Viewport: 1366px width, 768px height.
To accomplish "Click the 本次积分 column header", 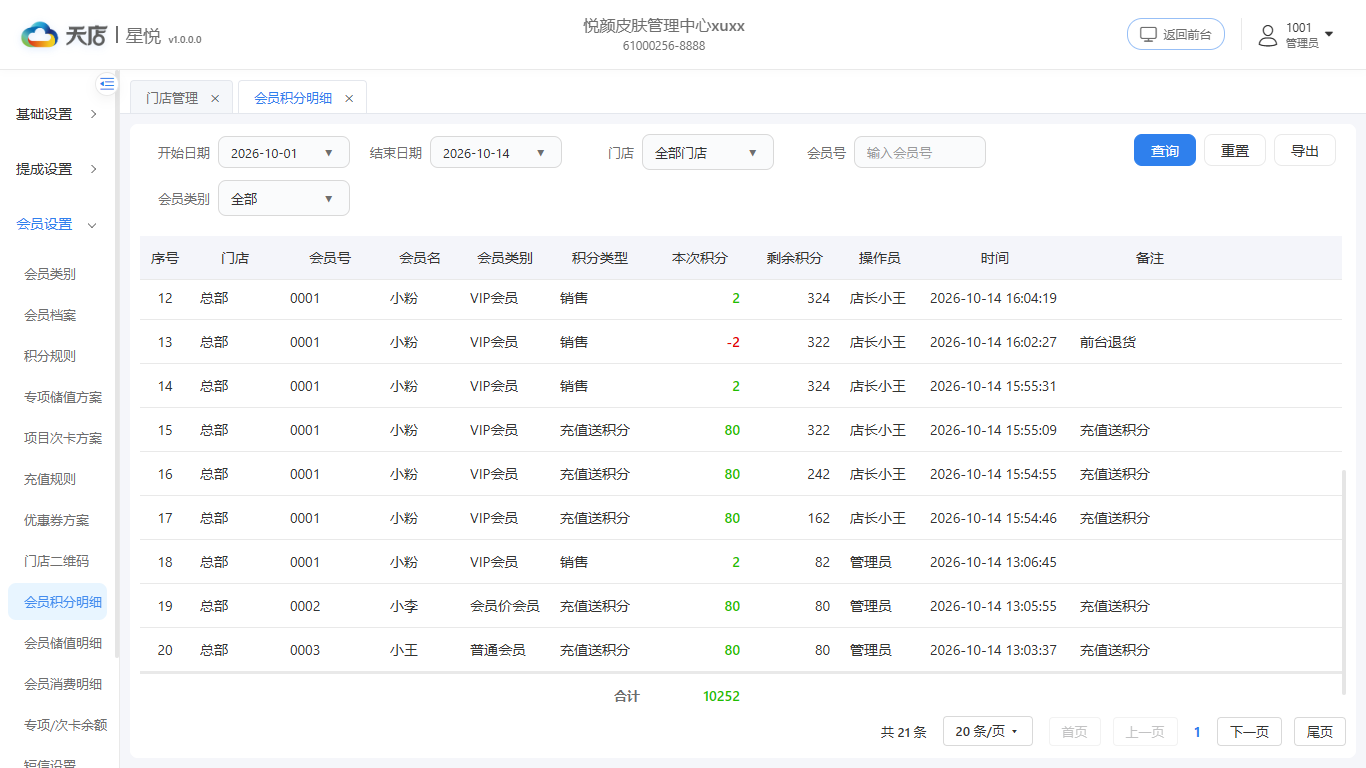I will [x=700, y=258].
